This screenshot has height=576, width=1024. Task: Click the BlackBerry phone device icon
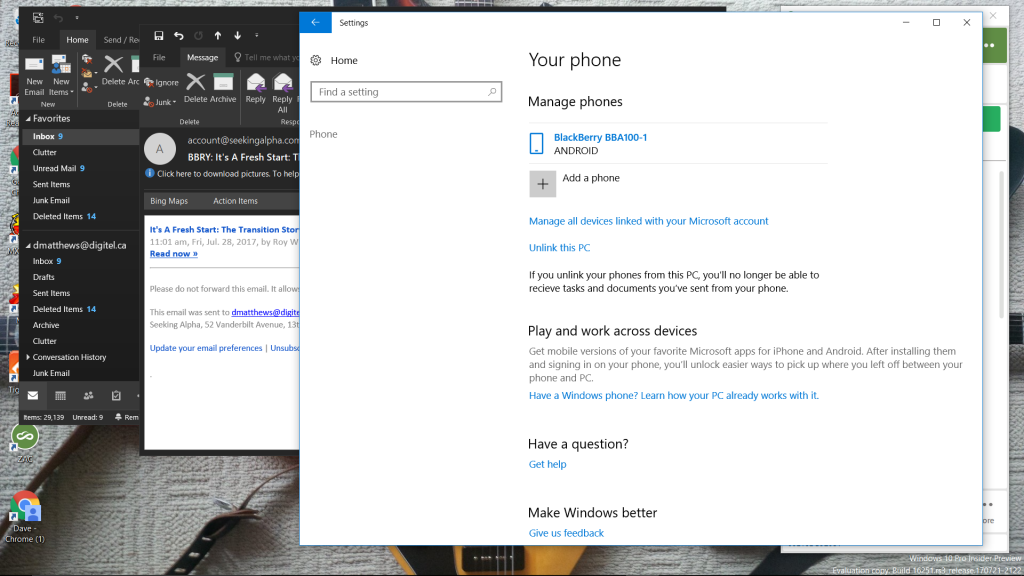coord(536,143)
